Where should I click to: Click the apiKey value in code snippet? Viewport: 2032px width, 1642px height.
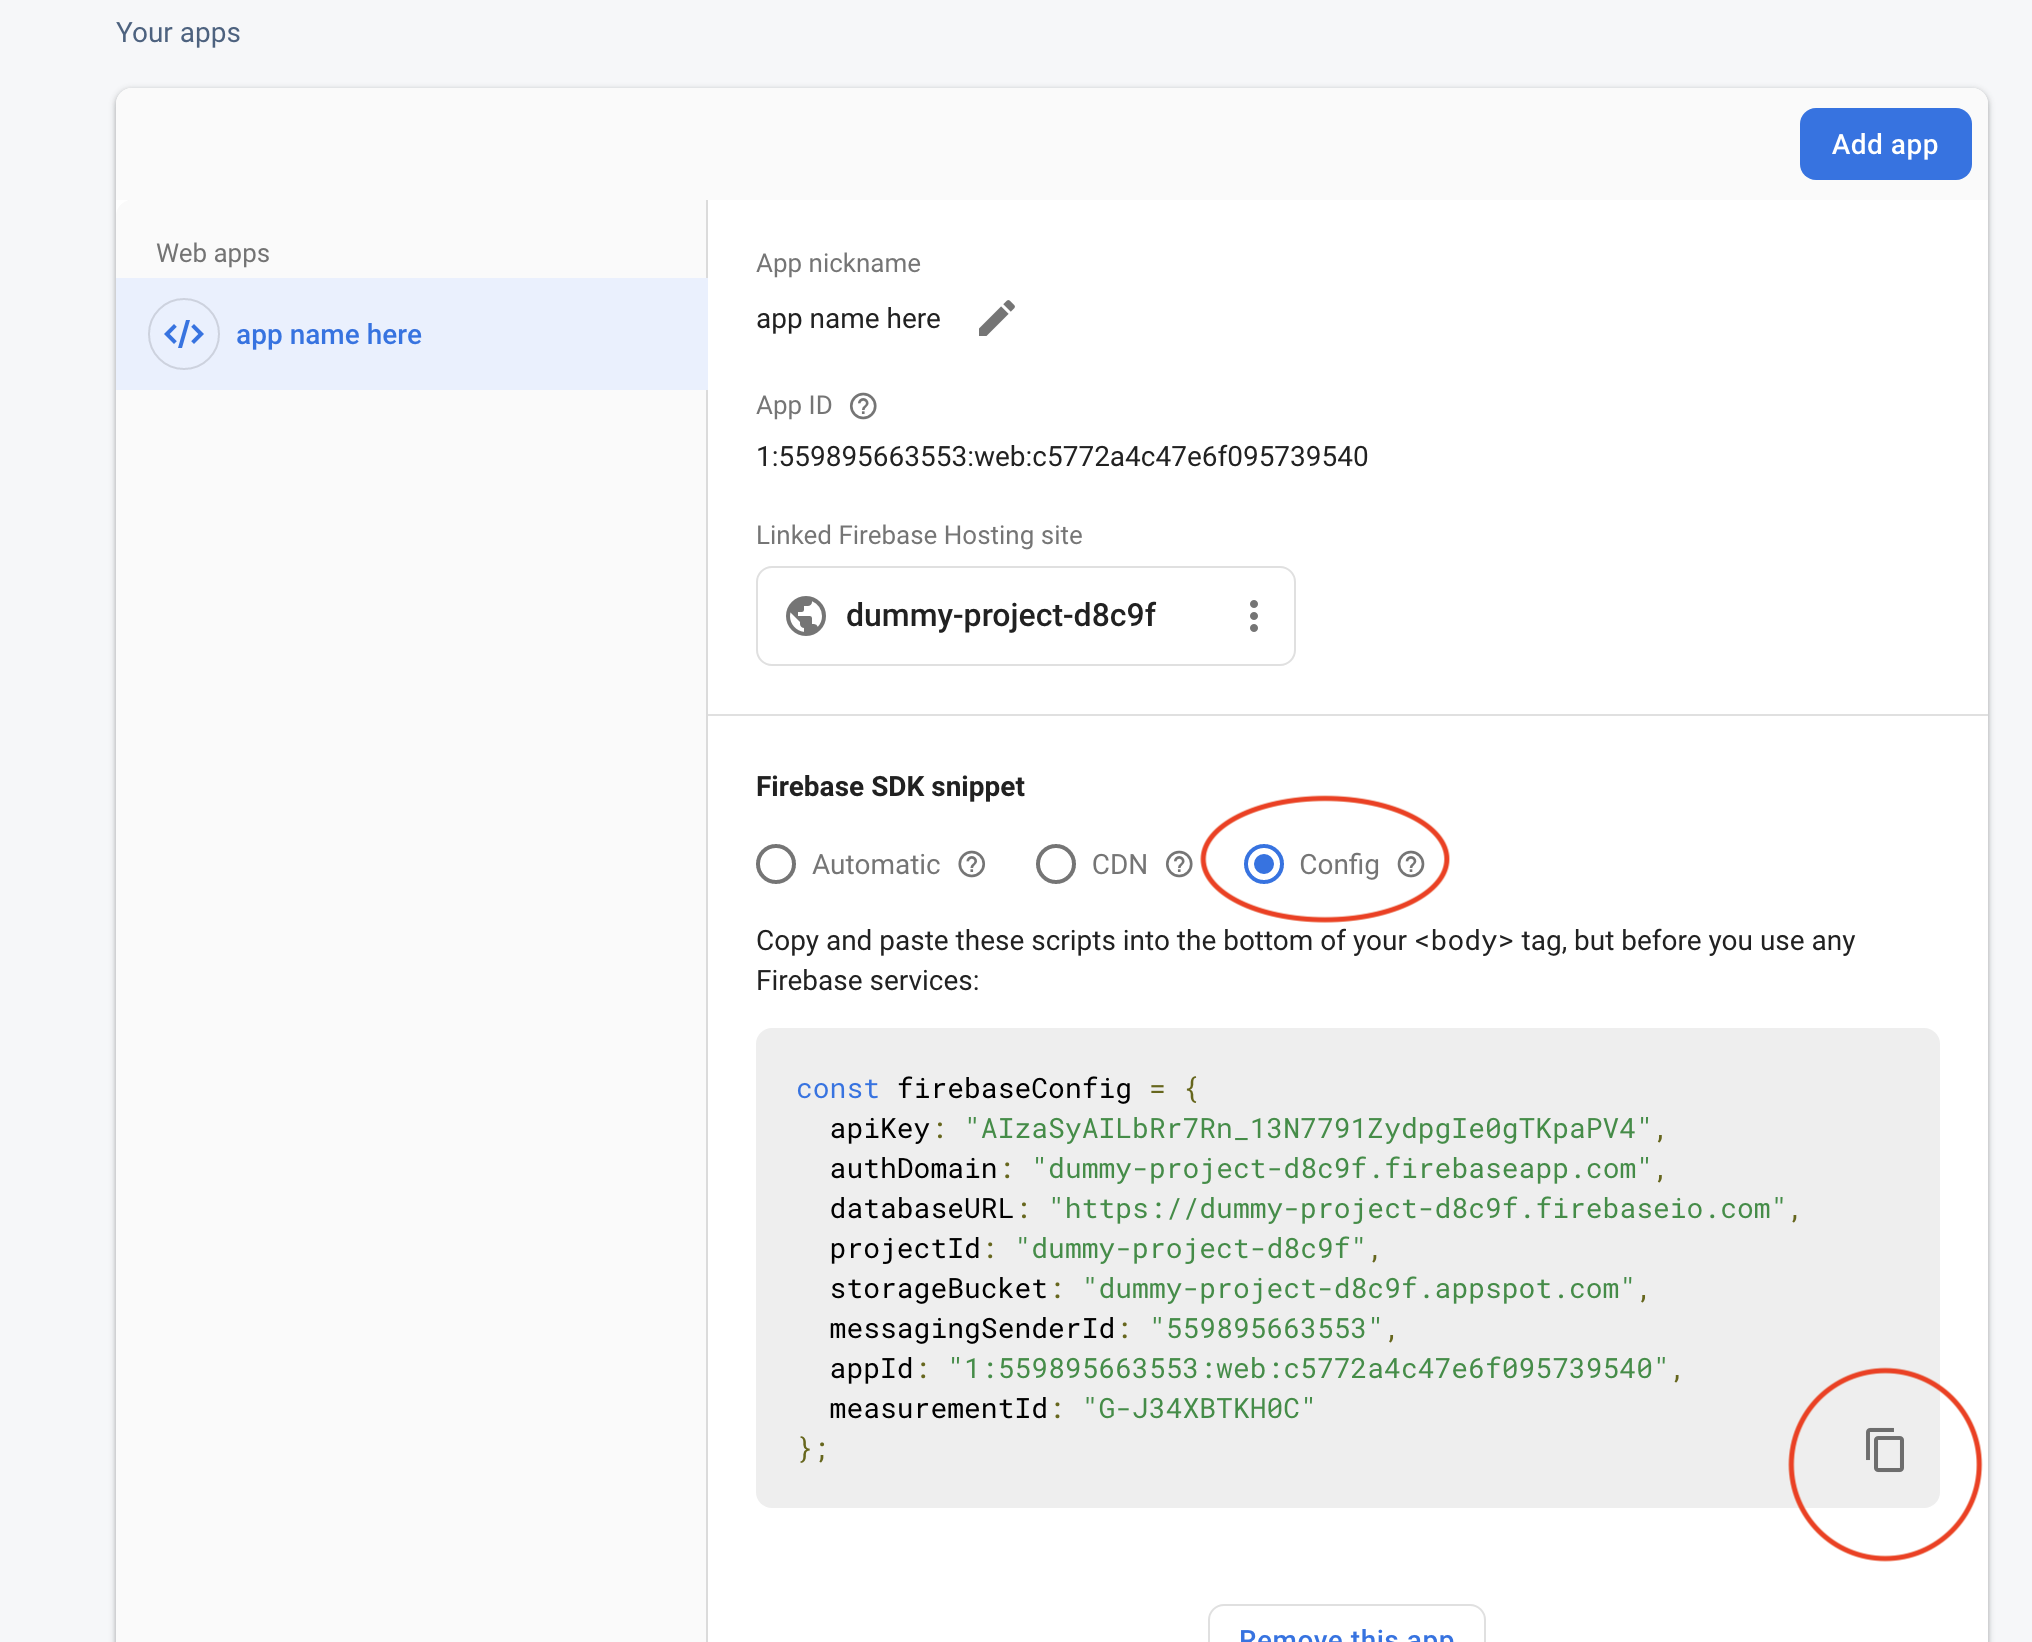(x=1308, y=1129)
